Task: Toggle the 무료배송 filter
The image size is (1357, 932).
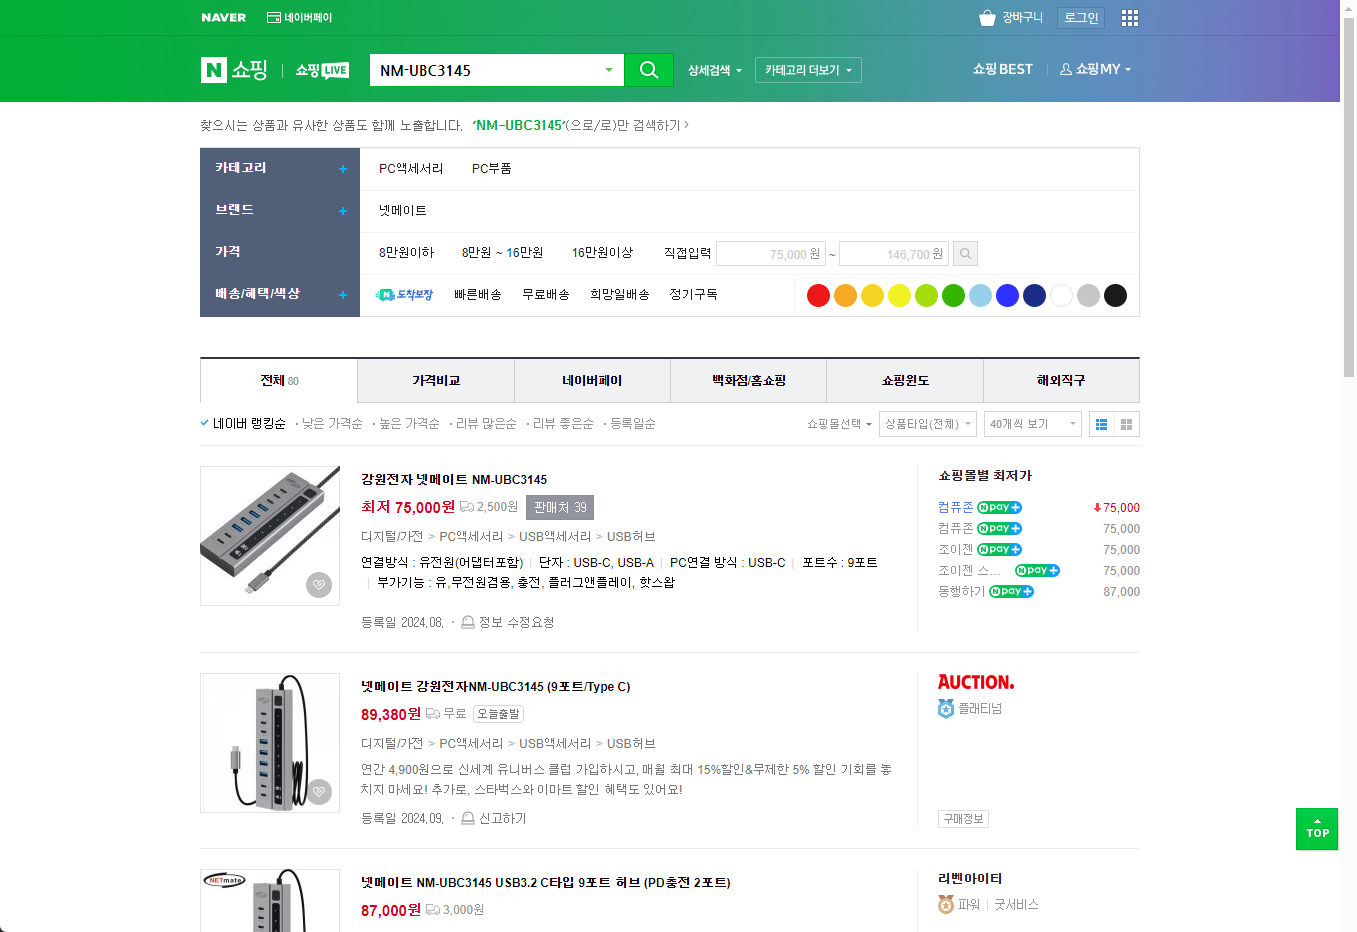Action: [x=546, y=295]
